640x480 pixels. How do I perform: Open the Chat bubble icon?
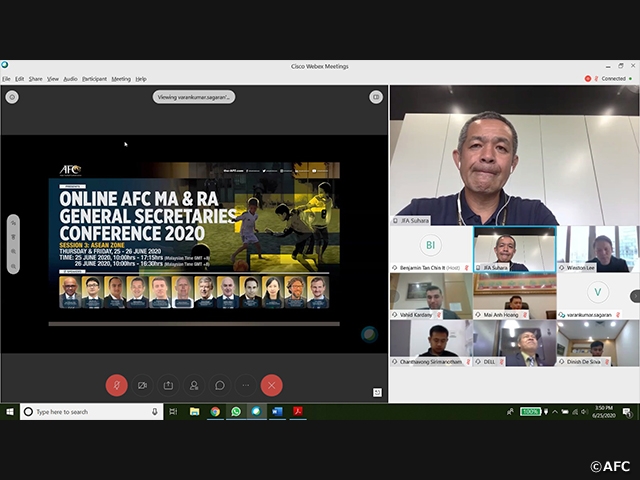click(x=220, y=385)
